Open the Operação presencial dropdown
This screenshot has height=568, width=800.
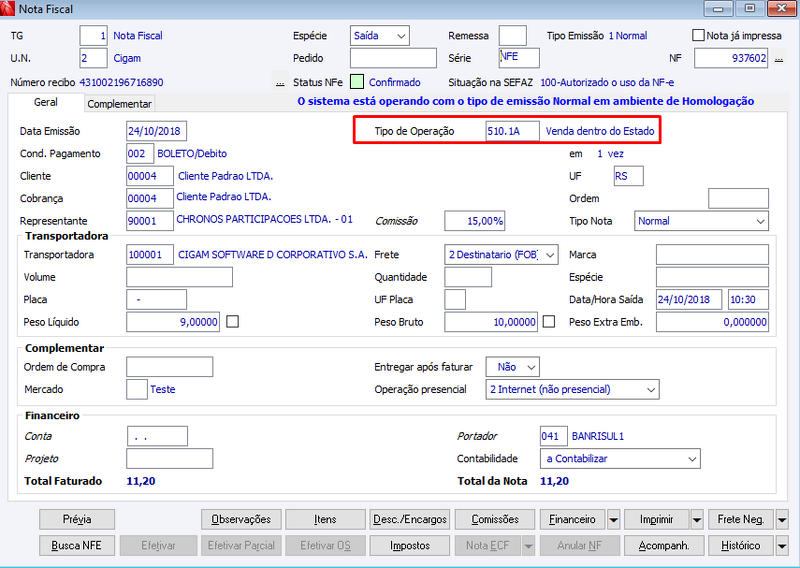[572, 389]
